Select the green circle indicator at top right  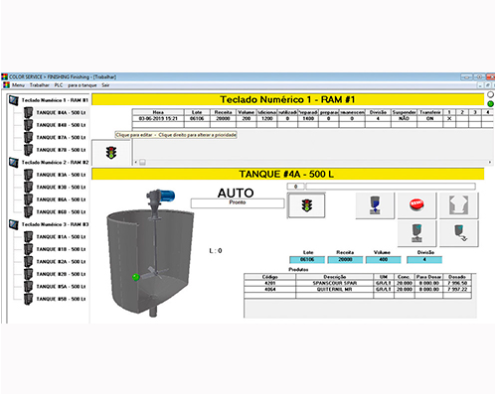pyautogui.click(x=490, y=104)
